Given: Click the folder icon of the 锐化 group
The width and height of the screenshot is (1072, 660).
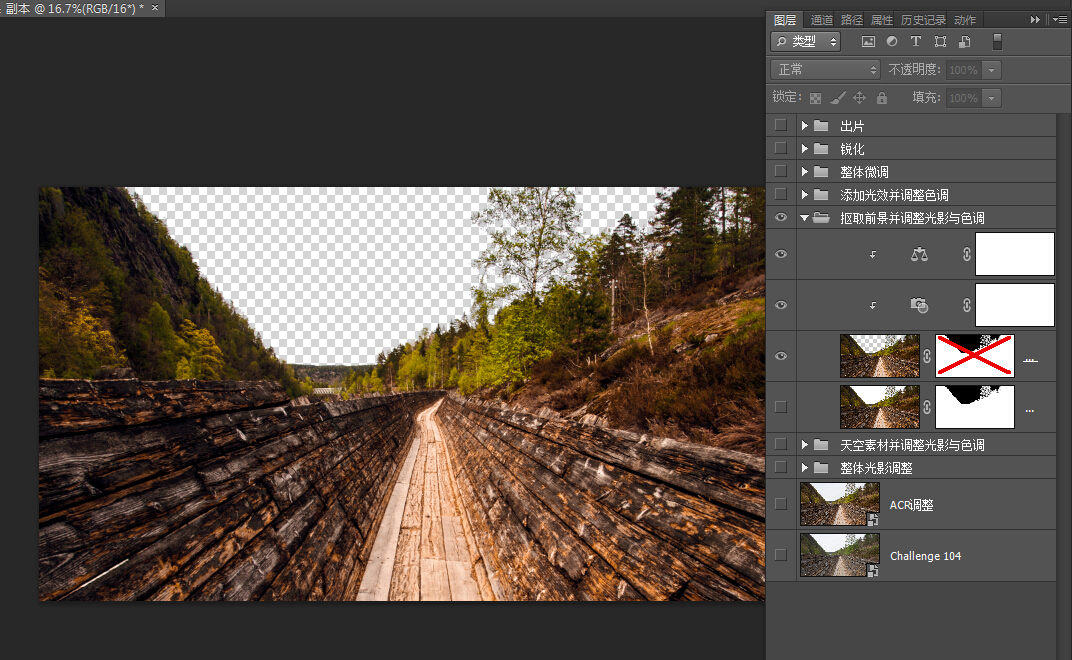Looking at the screenshot, I should pos(821,148).
